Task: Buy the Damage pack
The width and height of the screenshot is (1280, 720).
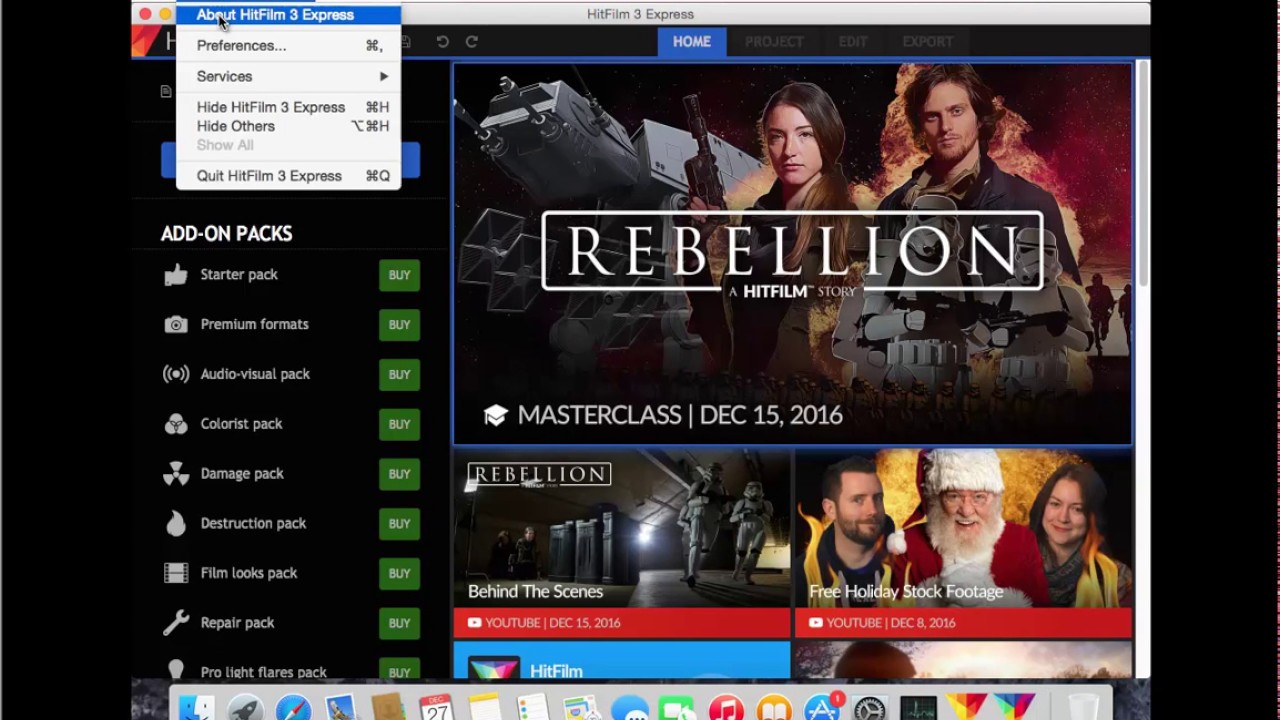Action: coord(399,474)
